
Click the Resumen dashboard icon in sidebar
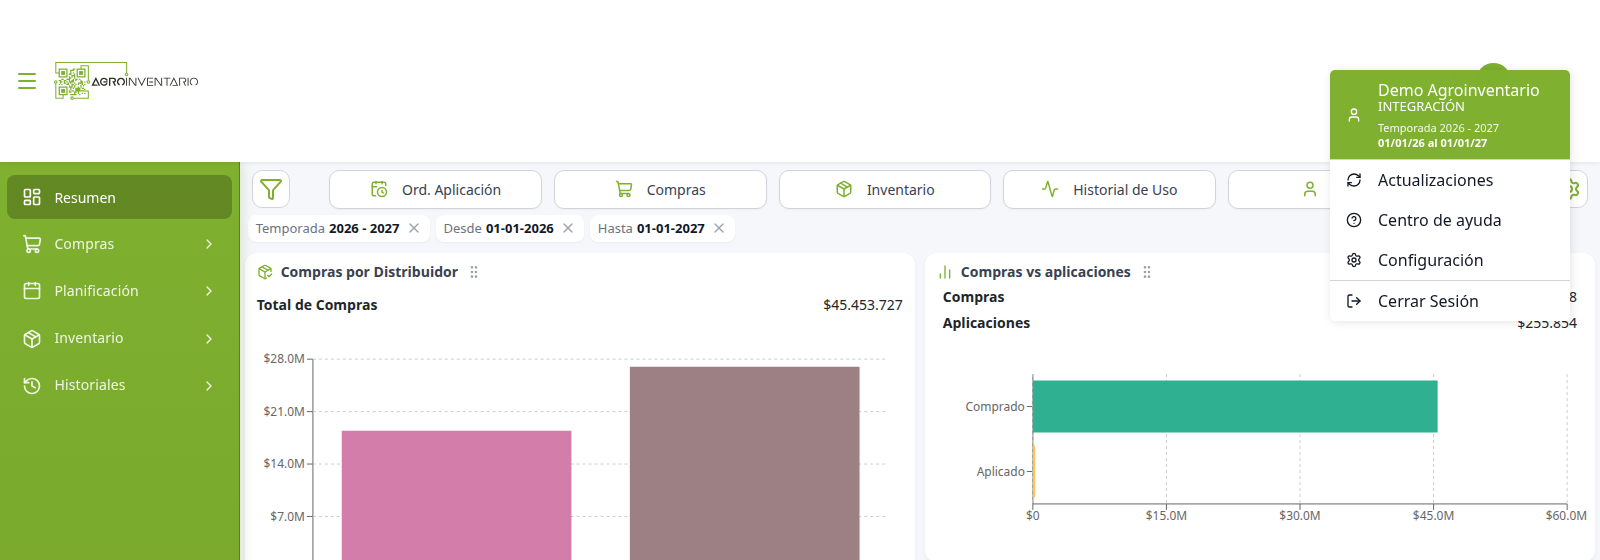click(32, 197)
